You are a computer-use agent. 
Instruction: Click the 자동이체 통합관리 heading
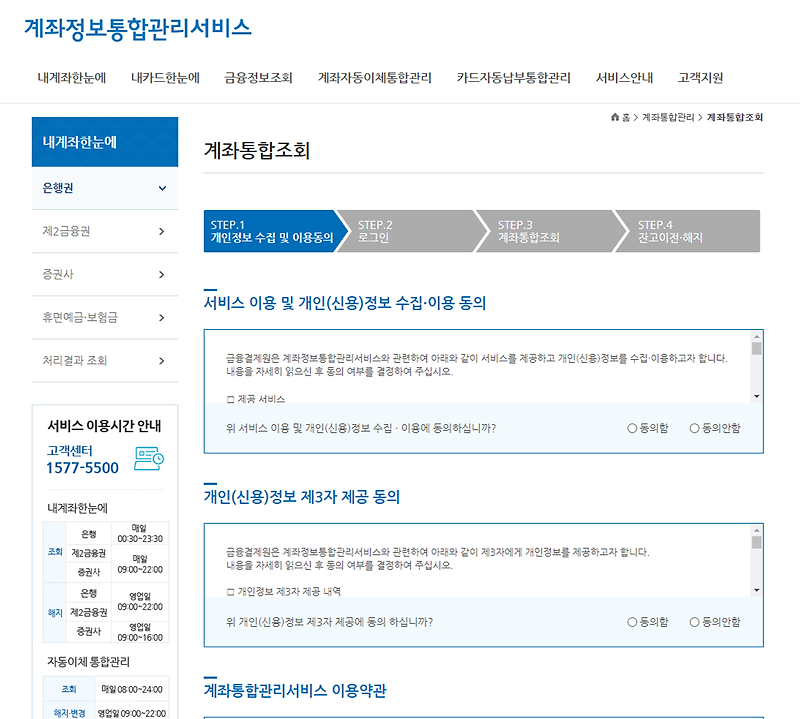pos(88,662)
